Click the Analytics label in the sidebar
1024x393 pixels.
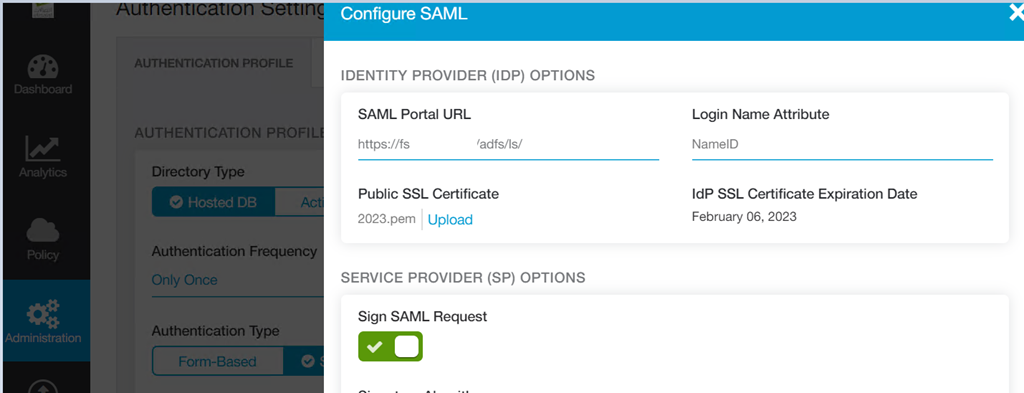[42, 172]
